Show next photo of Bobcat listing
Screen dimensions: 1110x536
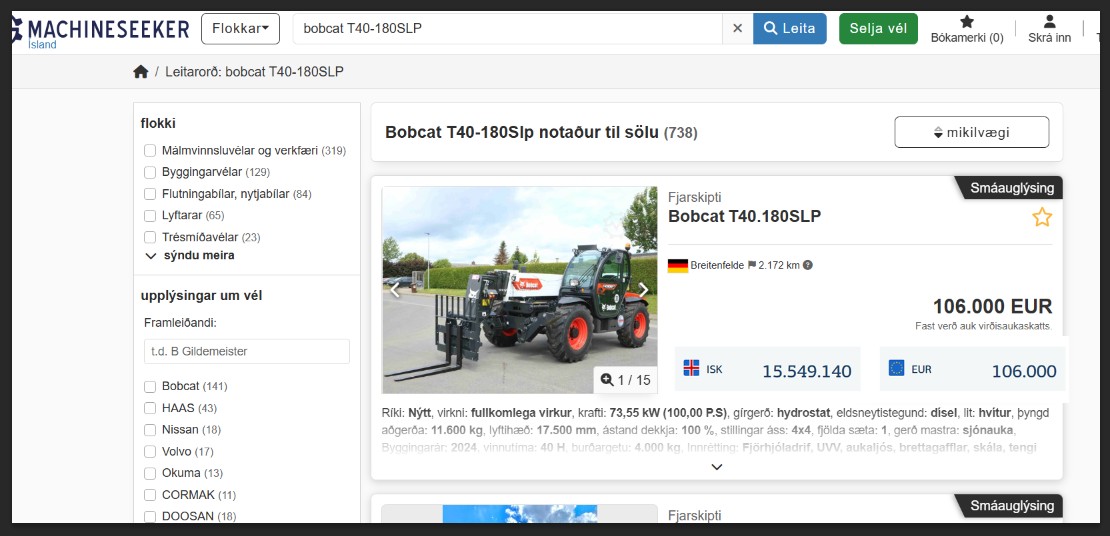pos(643,290)
